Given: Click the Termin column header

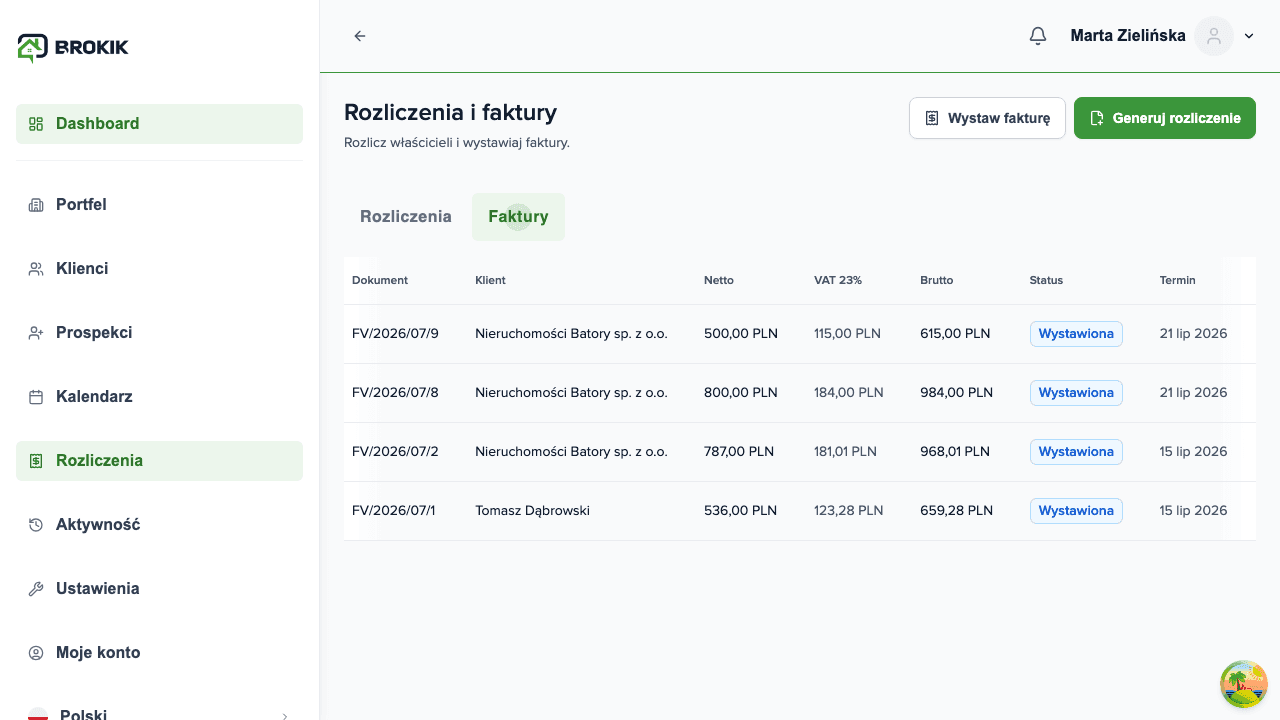Looking at the screenshot, I should click(1178, 281).
